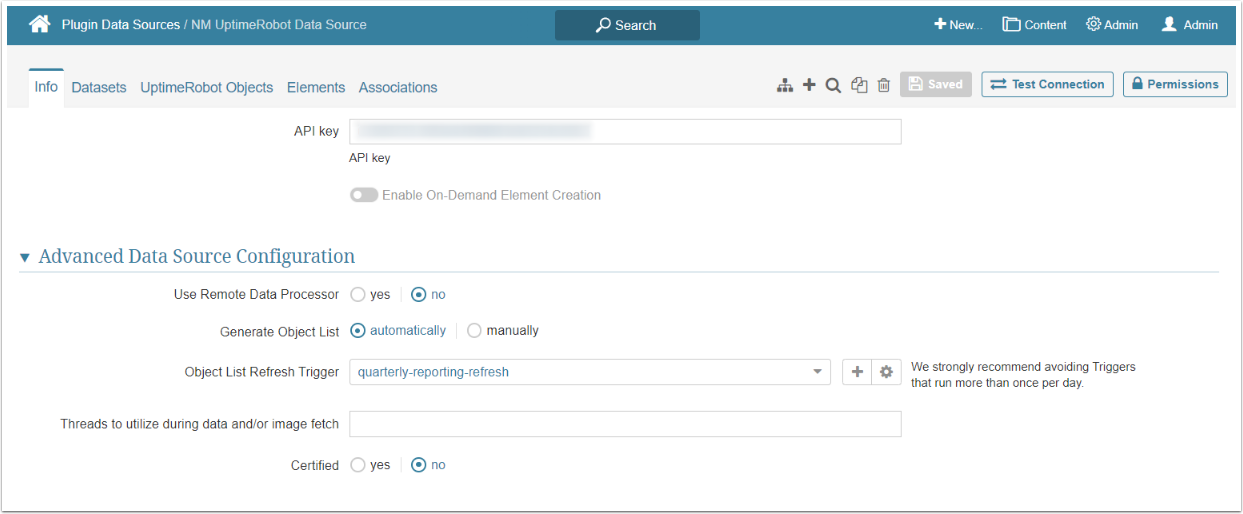Open the hierarchy diagram icon in toolbar
This screenshot has height=514, width=1243.
click(785, 86)
